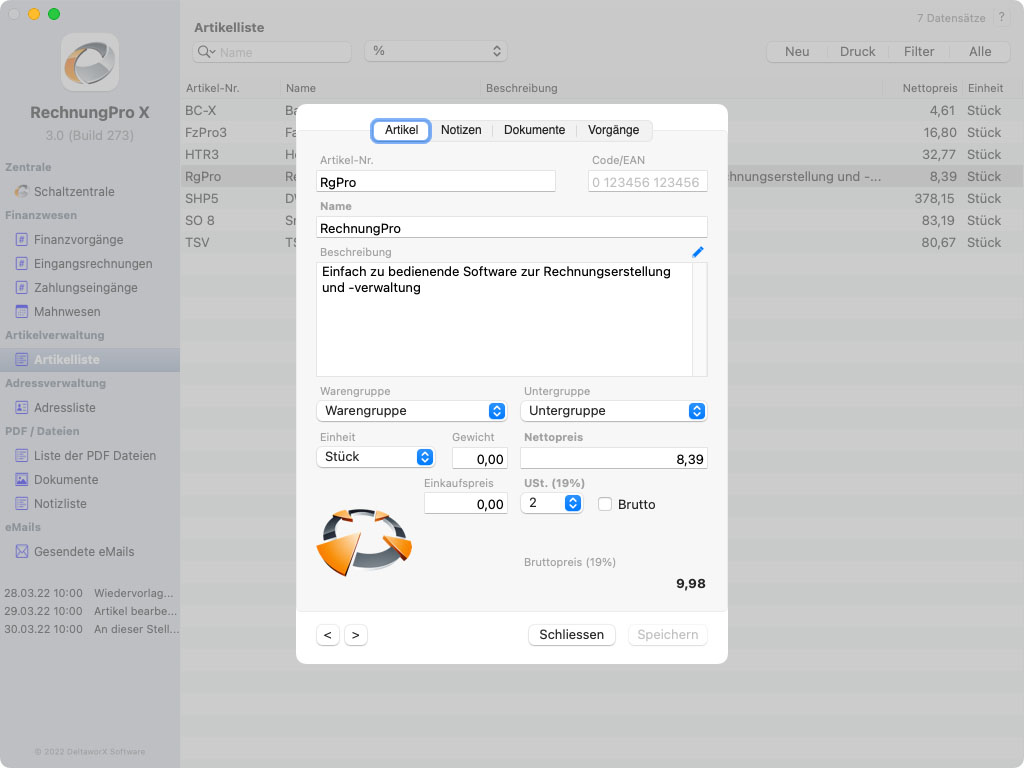Click the blue pencil edit icon beside Beschreibung
The height and width of the screenshot is (768, 1024).
(698, 252)
